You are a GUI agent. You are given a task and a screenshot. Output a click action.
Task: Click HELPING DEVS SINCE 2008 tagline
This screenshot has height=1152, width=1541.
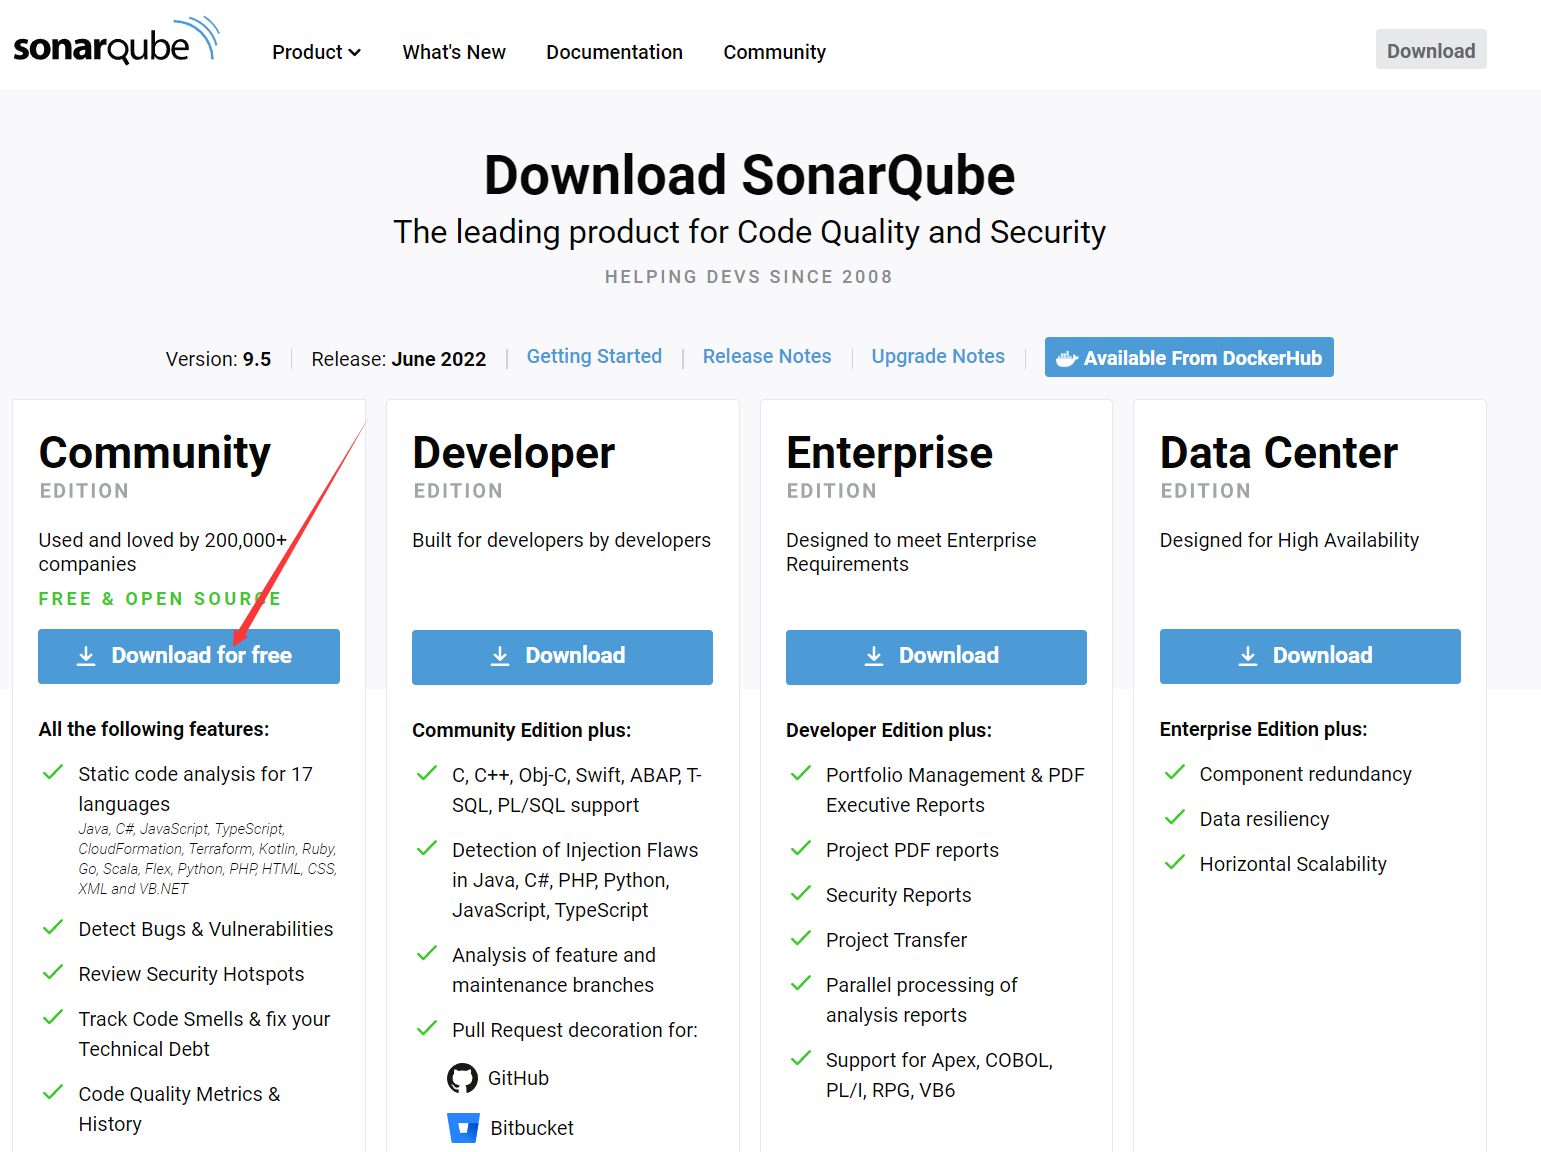click(749, 277)
